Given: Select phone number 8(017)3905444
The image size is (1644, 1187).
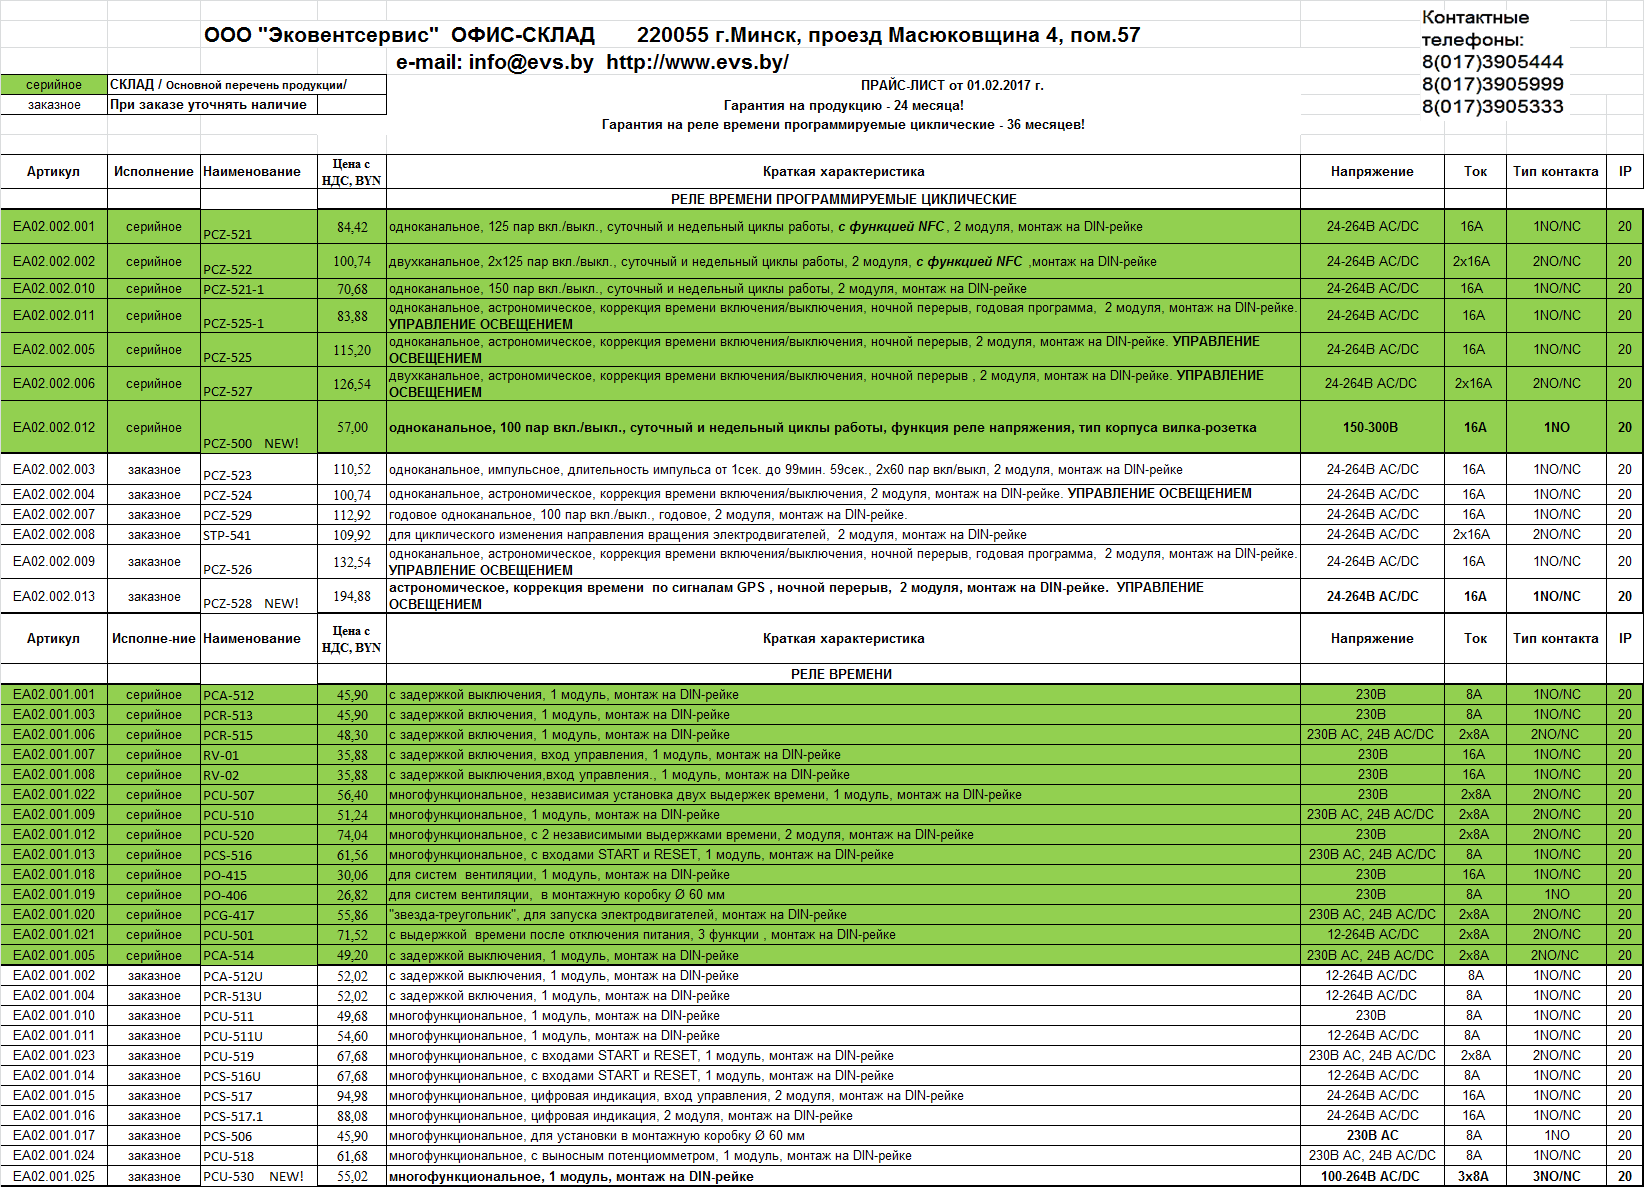Looking at the screenshot, I should (1492, 62).
